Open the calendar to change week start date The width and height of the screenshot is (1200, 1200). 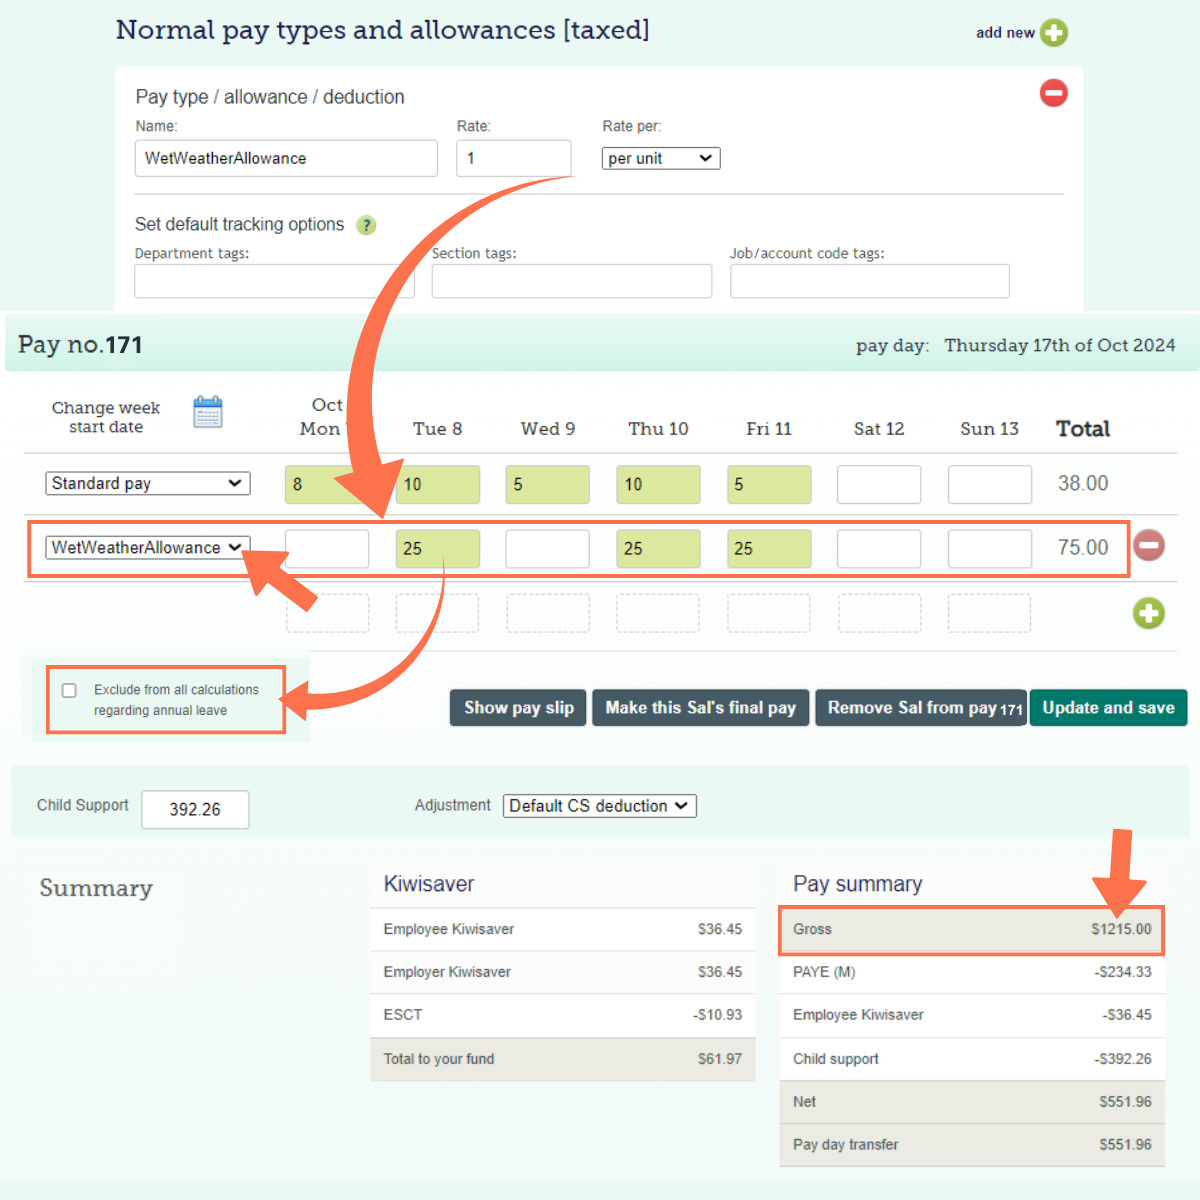point(208,411)
